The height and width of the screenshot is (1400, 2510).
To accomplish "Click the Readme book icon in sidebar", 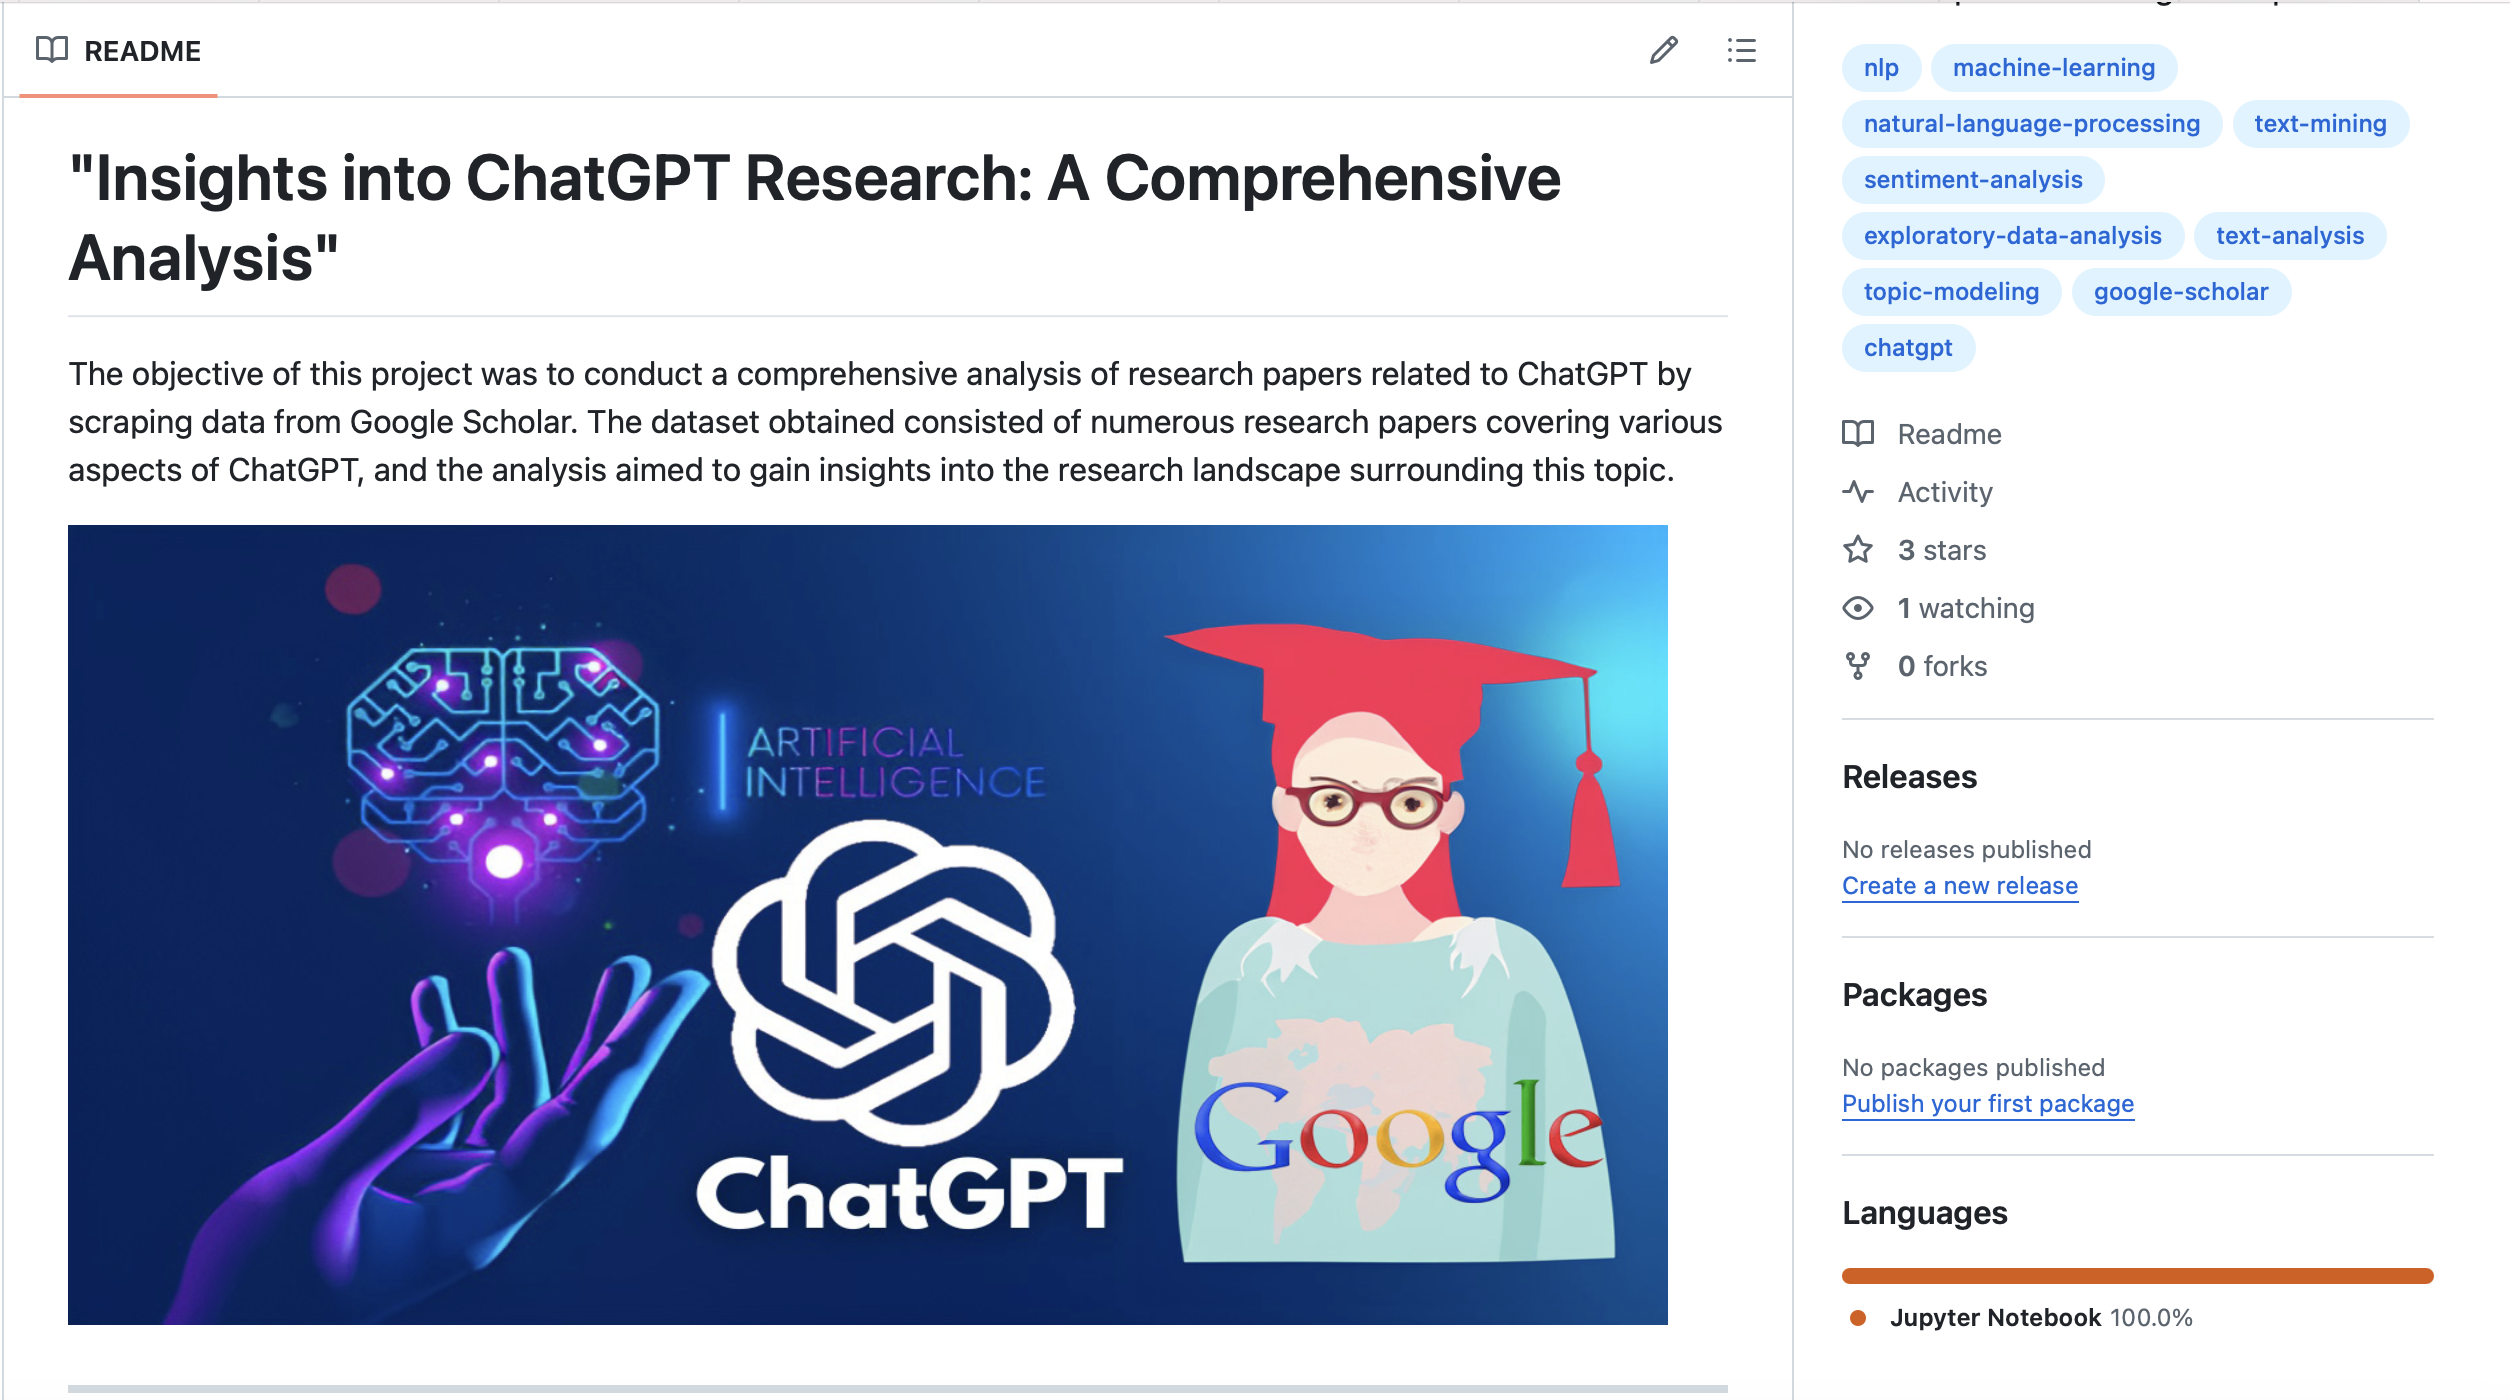I will [x=1858, y=434].
